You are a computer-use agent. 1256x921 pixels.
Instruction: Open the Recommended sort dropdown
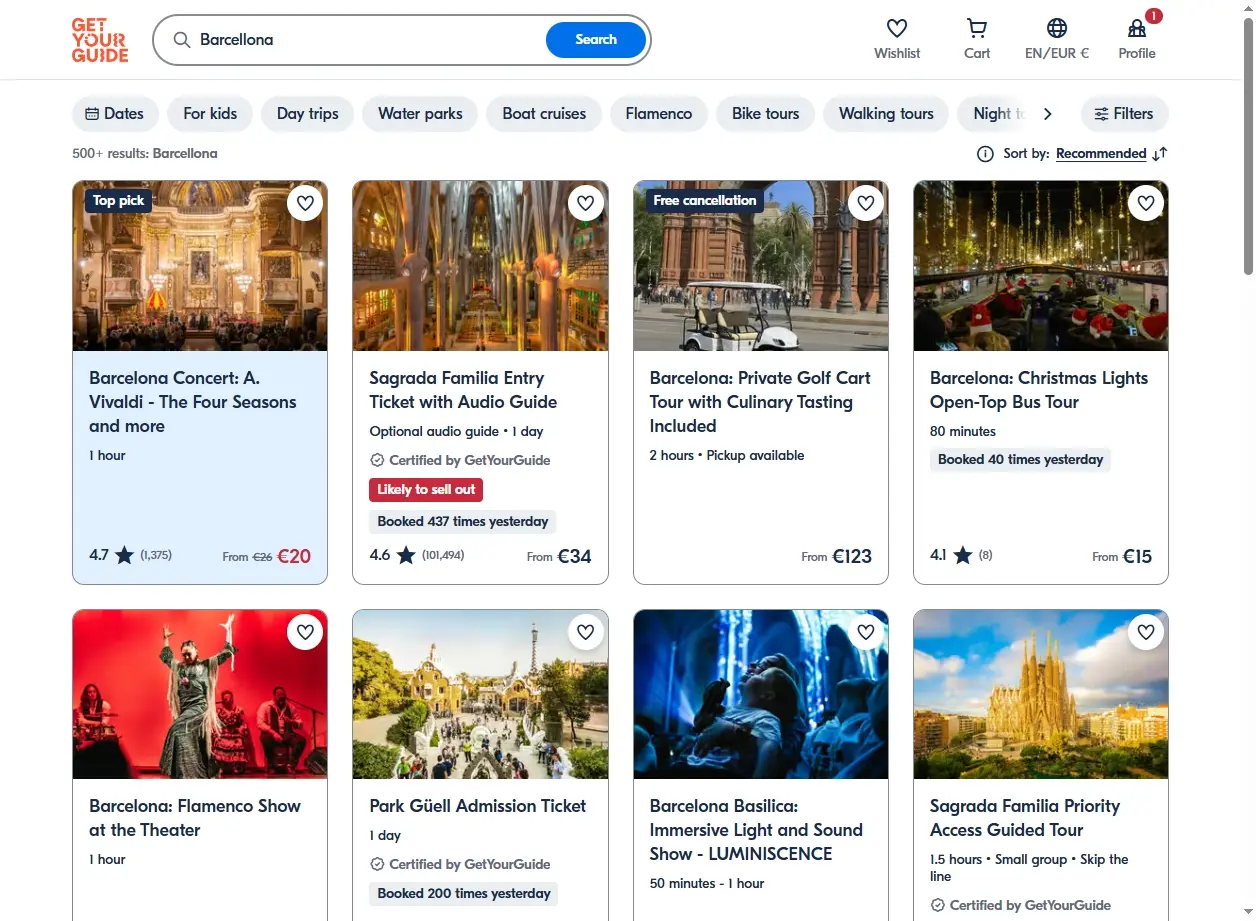(1101, 154)
